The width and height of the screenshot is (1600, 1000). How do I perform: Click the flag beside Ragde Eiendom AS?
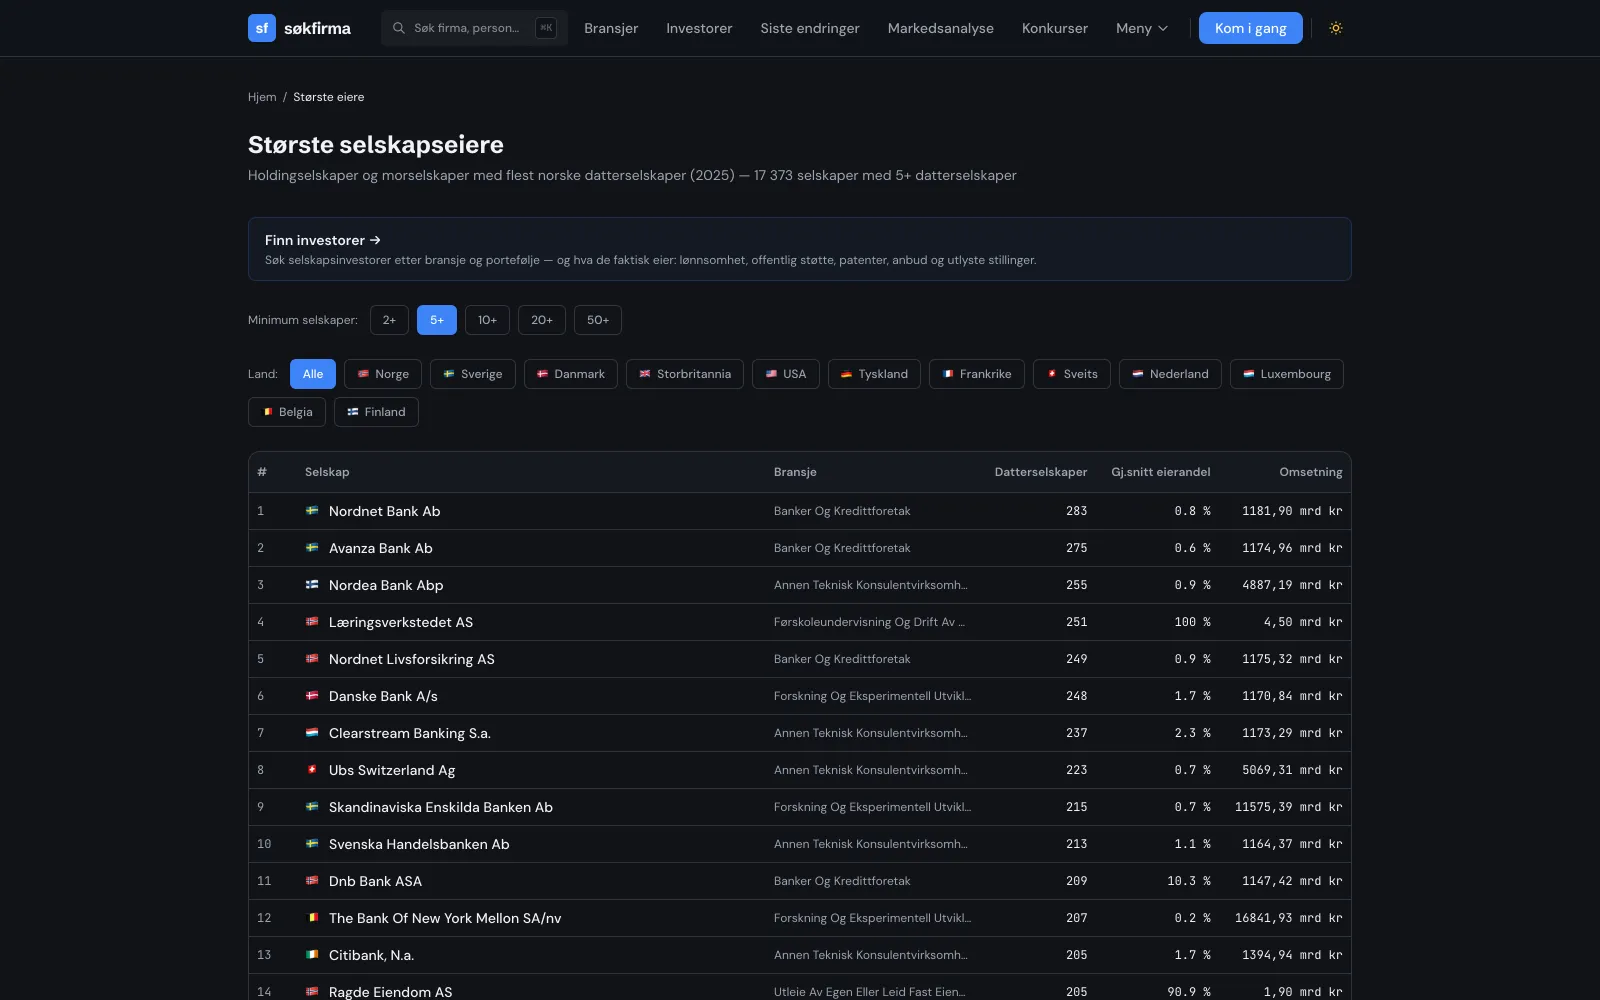(x=312, y=992)
